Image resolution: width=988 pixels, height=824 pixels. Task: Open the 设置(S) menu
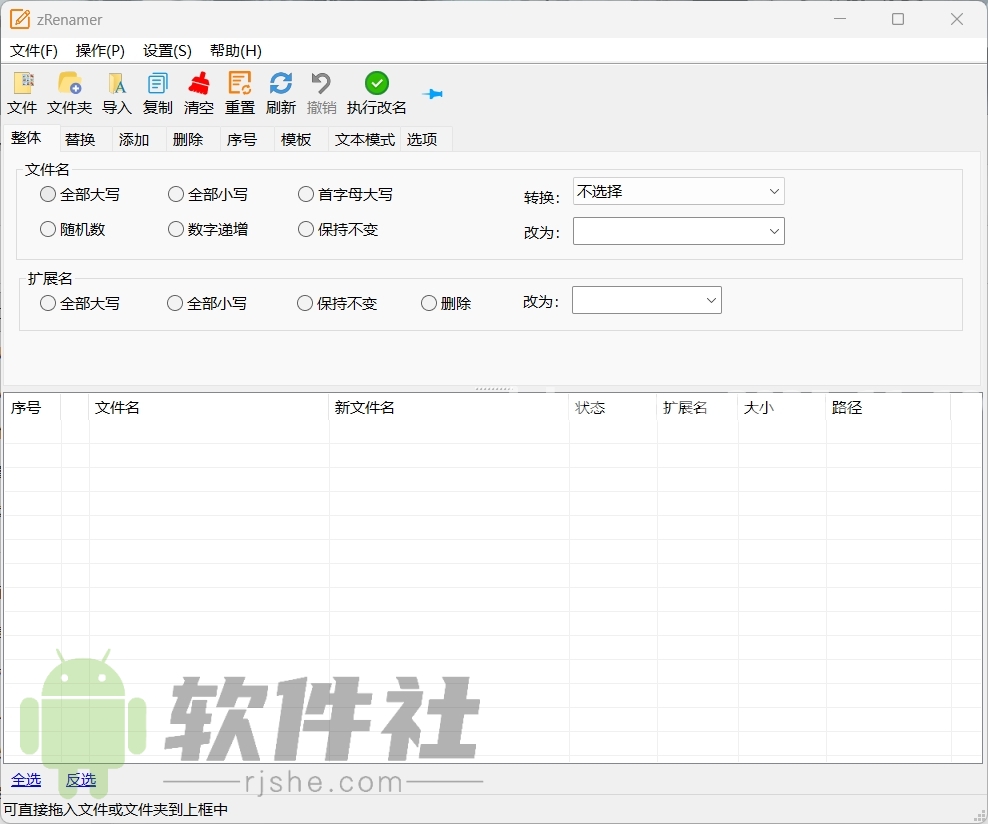(166, 51)
